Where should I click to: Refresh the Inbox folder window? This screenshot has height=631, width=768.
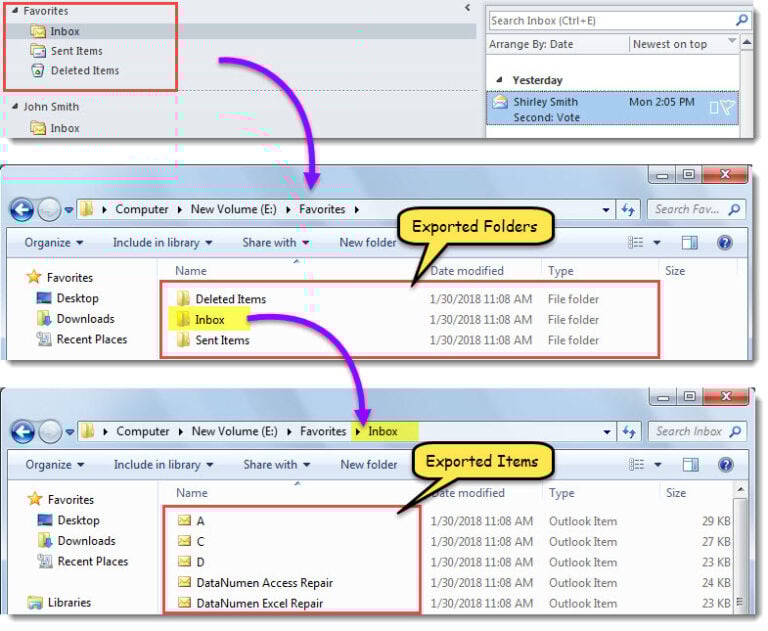coord(629,432)
